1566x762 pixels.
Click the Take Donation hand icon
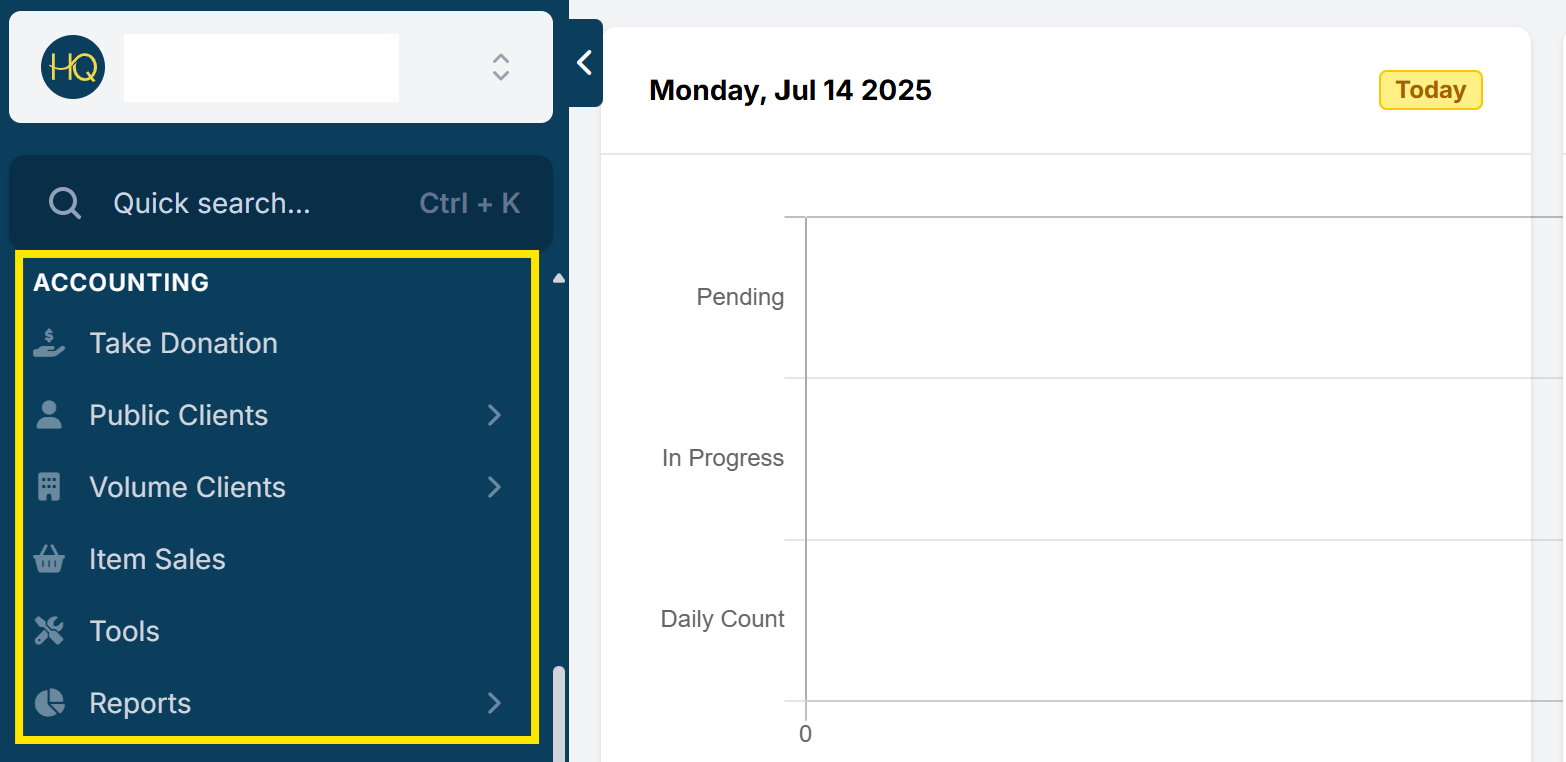point(49,343)
